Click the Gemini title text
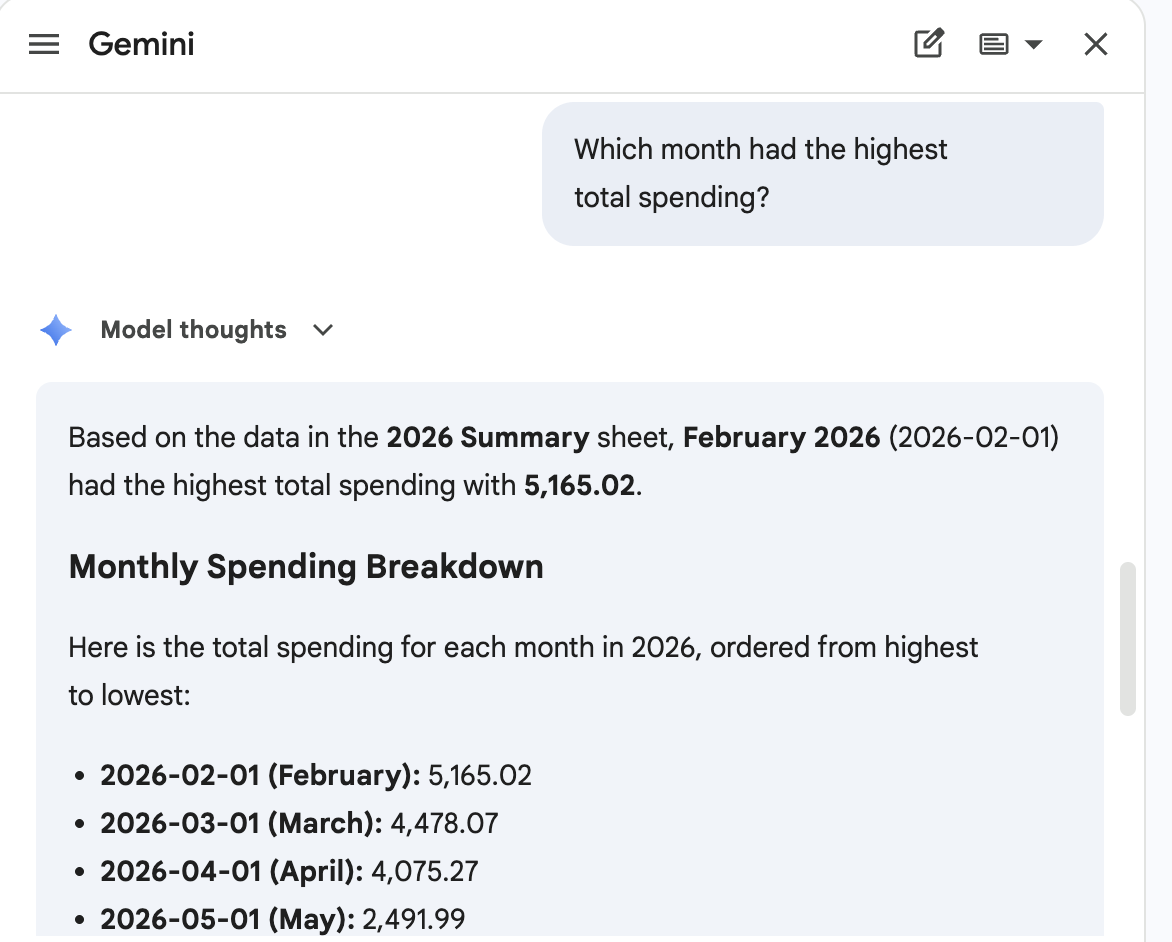 [141, 44]
